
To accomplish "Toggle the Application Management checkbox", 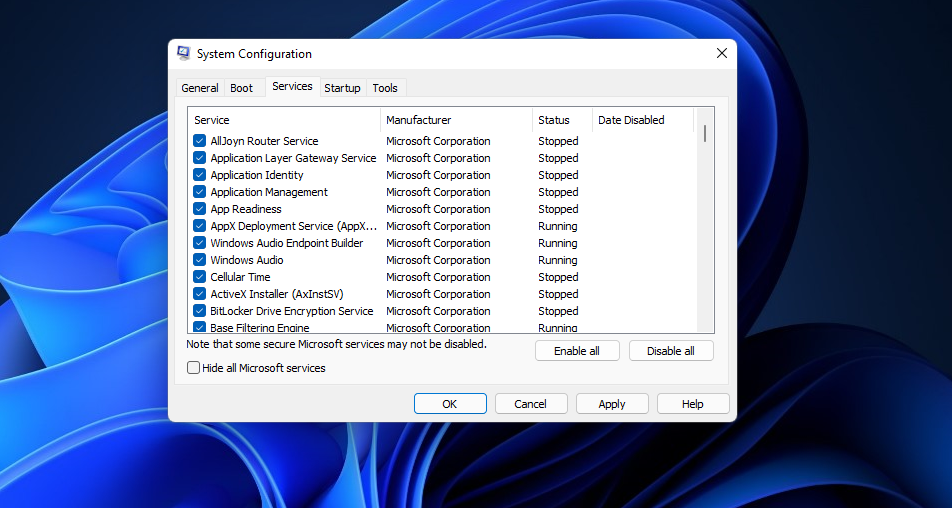I will point(200,192).
